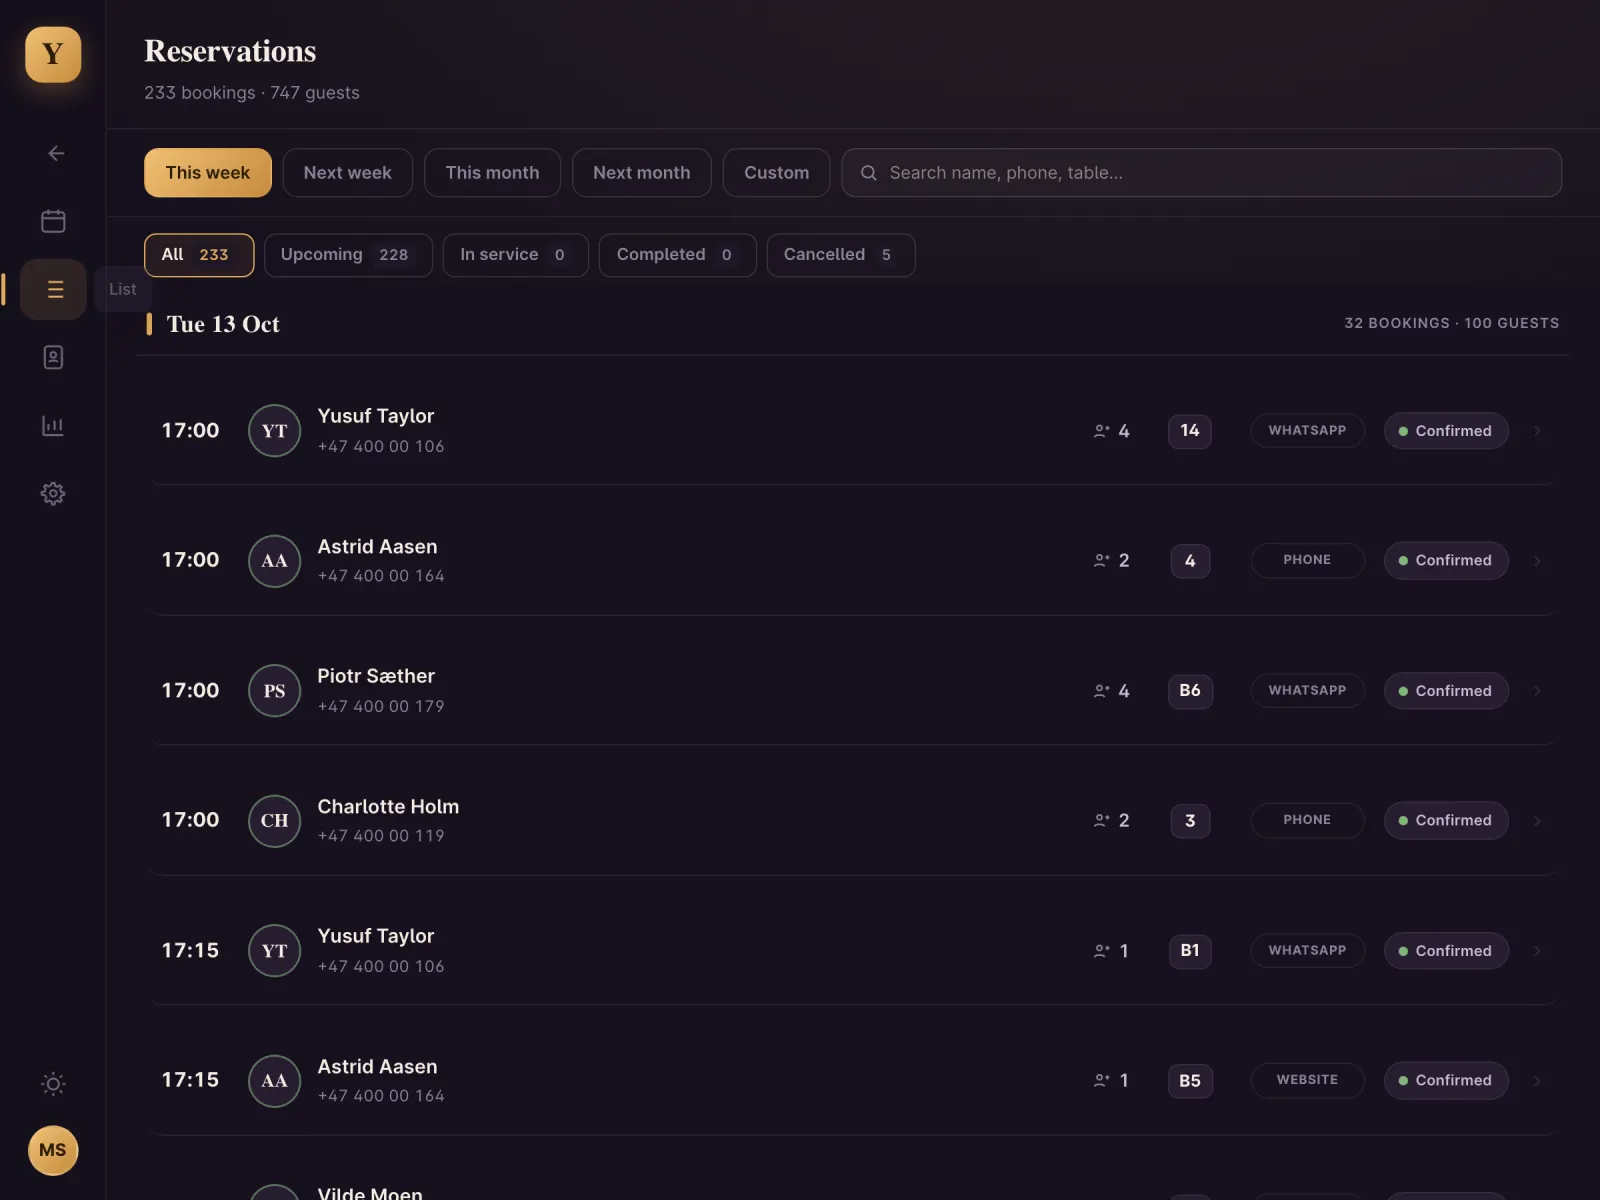Click PHONE tag on Charlotte Holm row
1600x1200 pixels.
click(1307, 820)
